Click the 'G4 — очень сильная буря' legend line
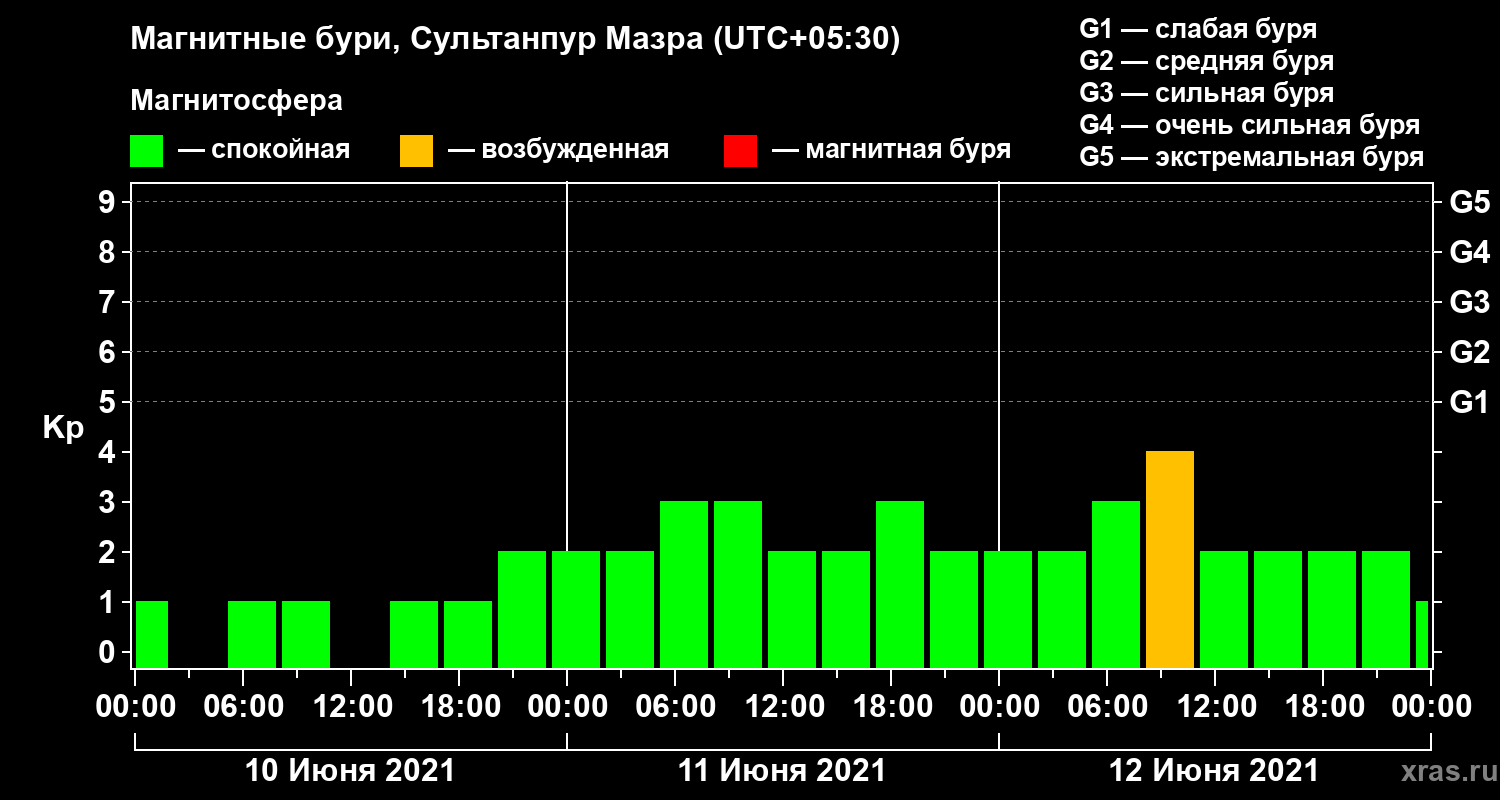 pos(1250,125)
